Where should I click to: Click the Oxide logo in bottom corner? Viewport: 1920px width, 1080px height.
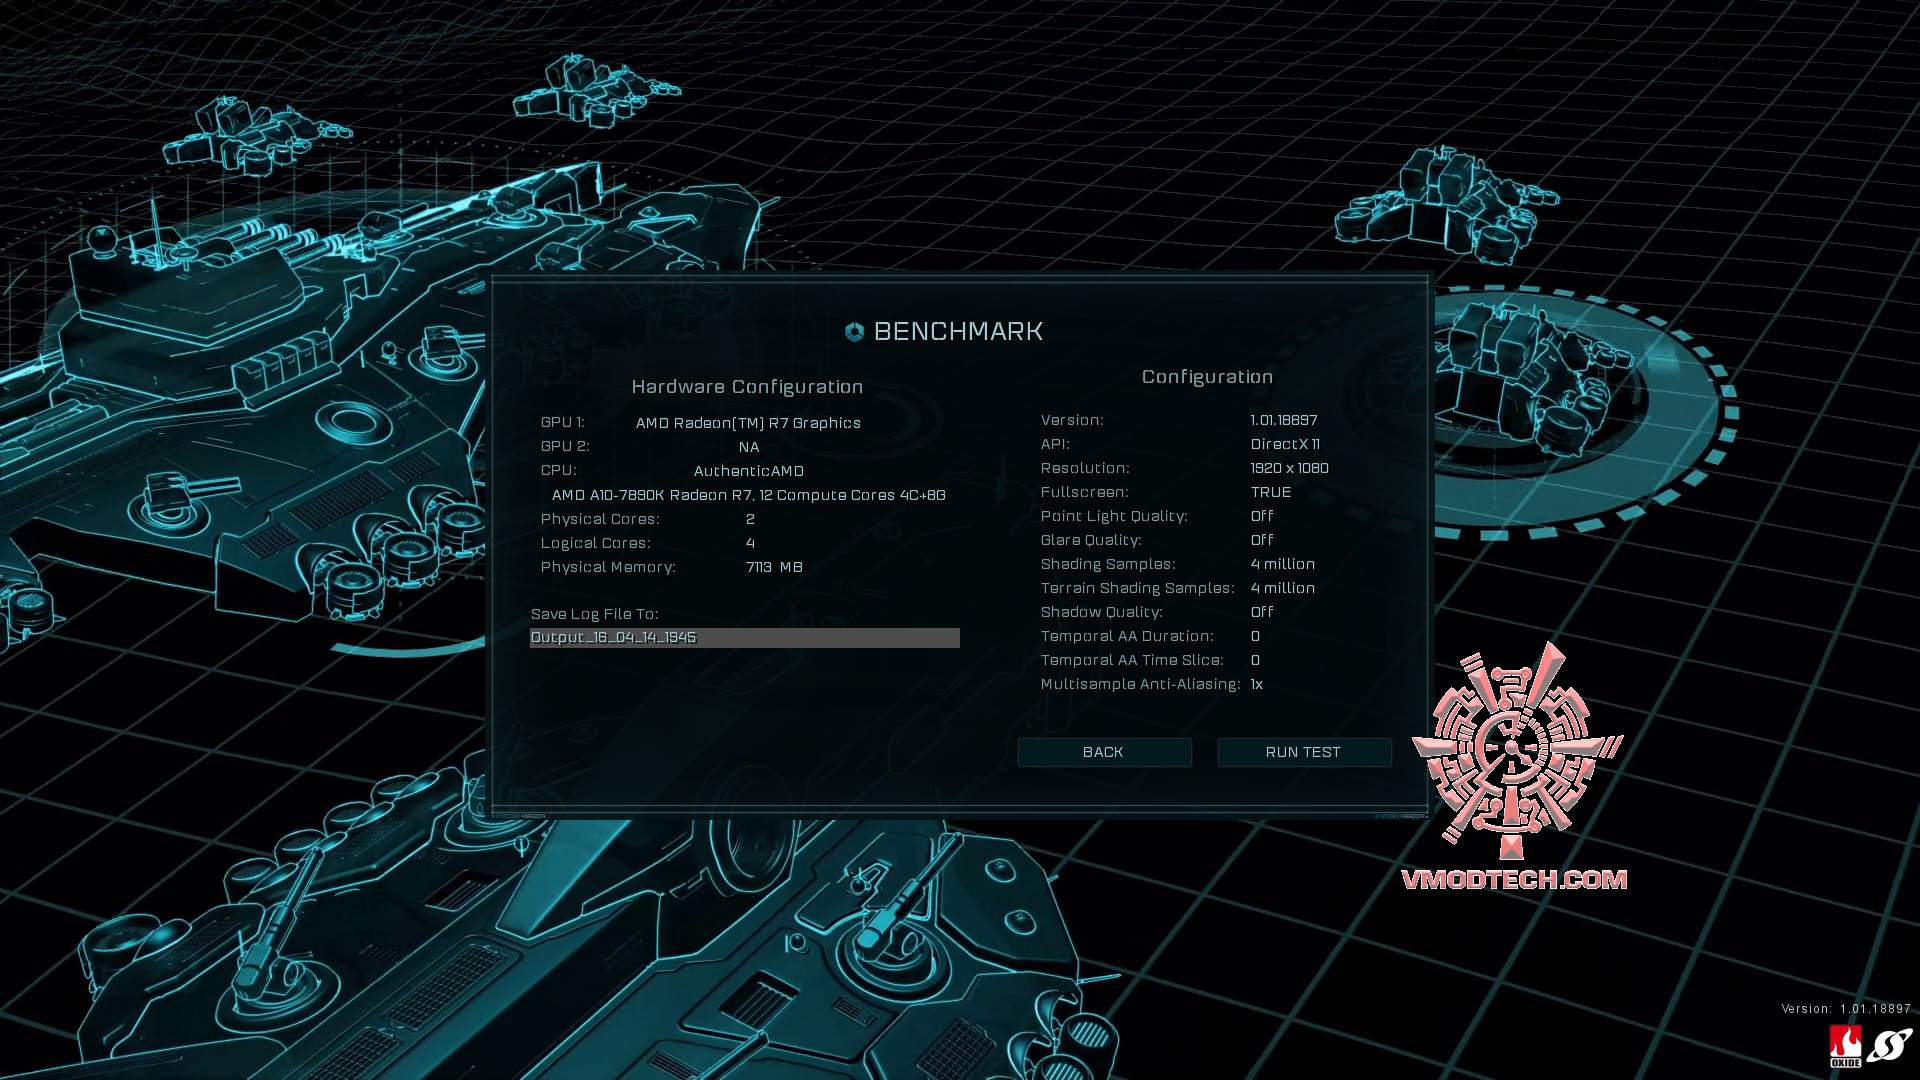click(1845, 1046)
